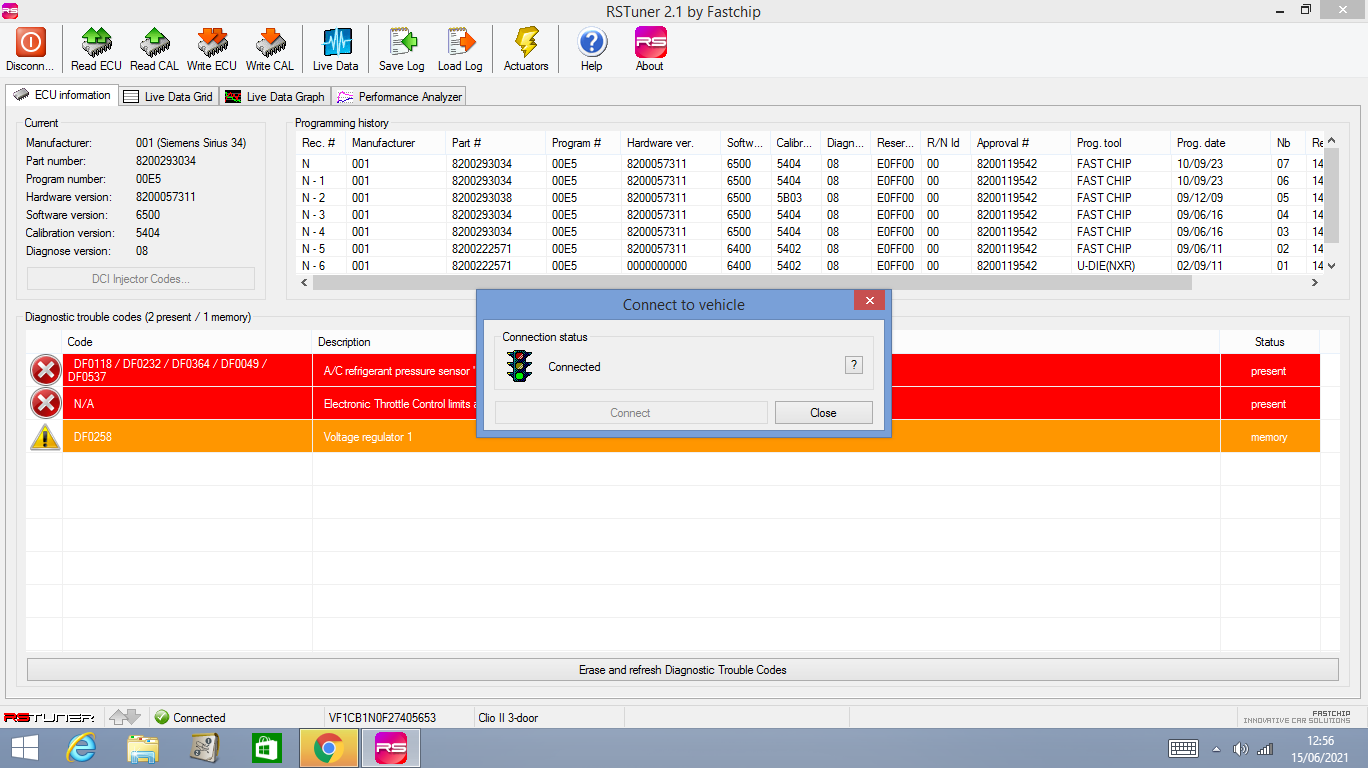Open the About RS icon

[x=650, y=42]
